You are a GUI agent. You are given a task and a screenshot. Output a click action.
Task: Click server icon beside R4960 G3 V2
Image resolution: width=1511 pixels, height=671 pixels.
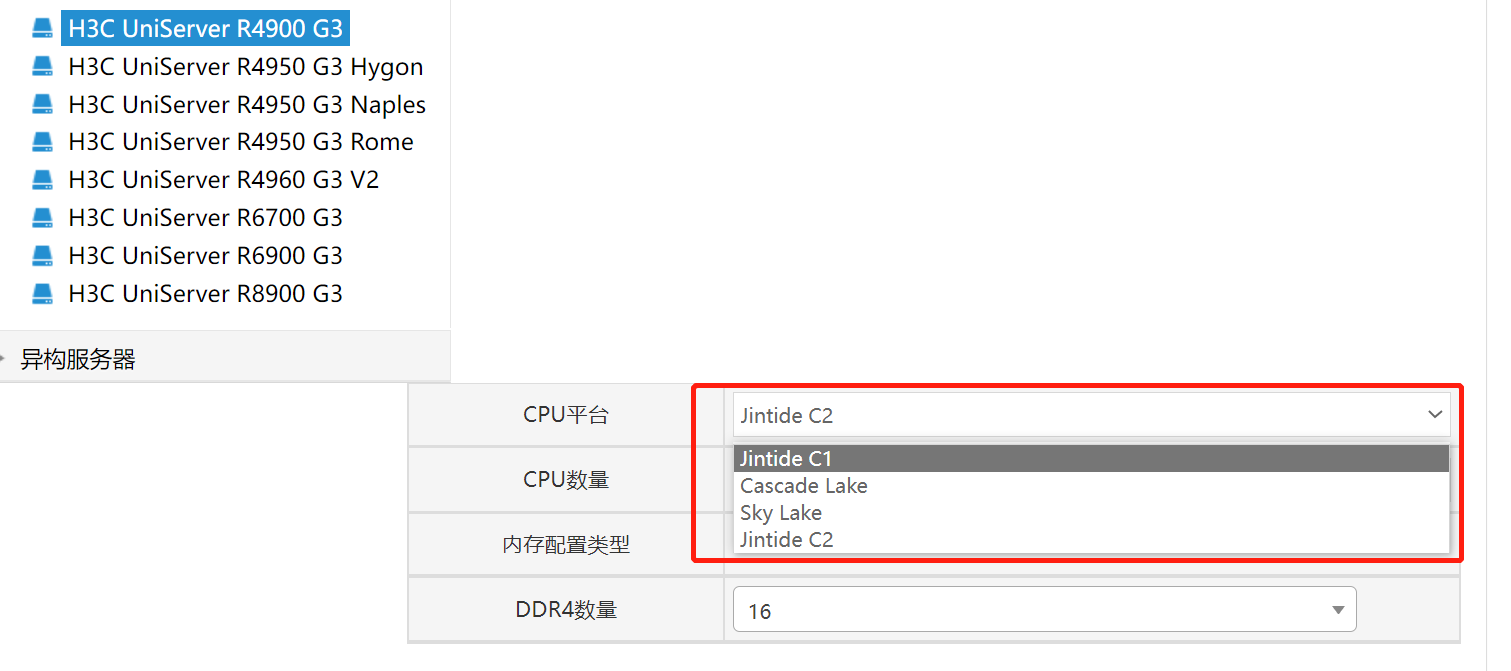42,180
